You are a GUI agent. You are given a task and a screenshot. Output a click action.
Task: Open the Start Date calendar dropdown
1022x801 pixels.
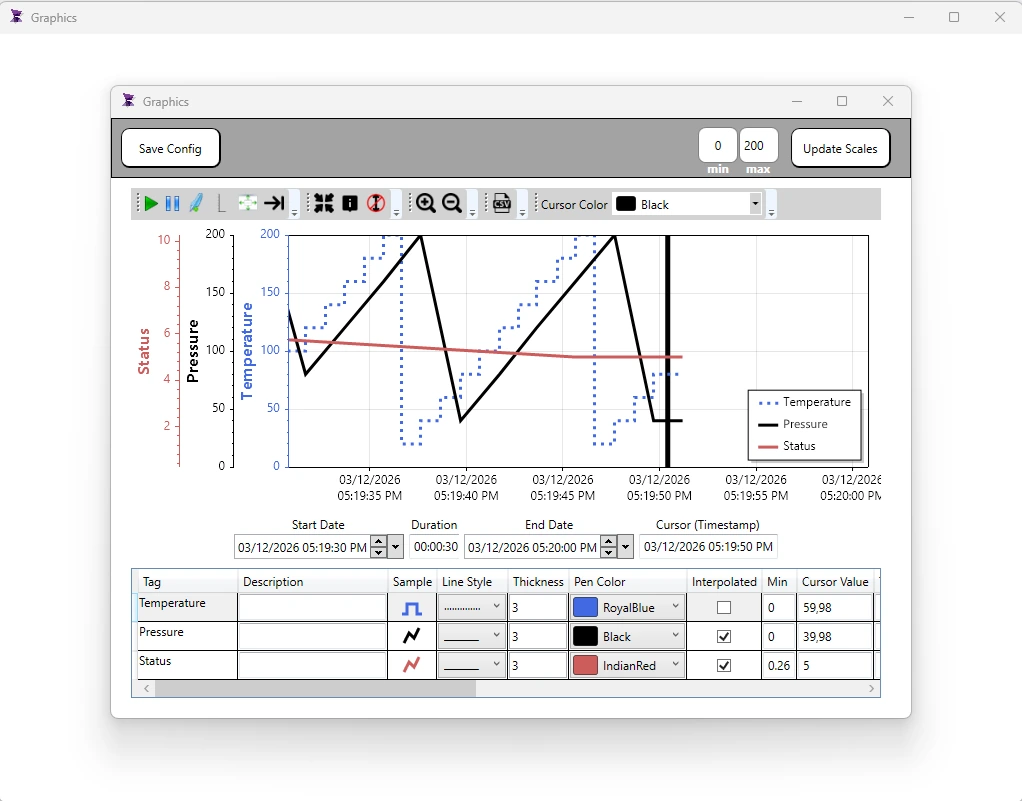(x=395, y=547)
